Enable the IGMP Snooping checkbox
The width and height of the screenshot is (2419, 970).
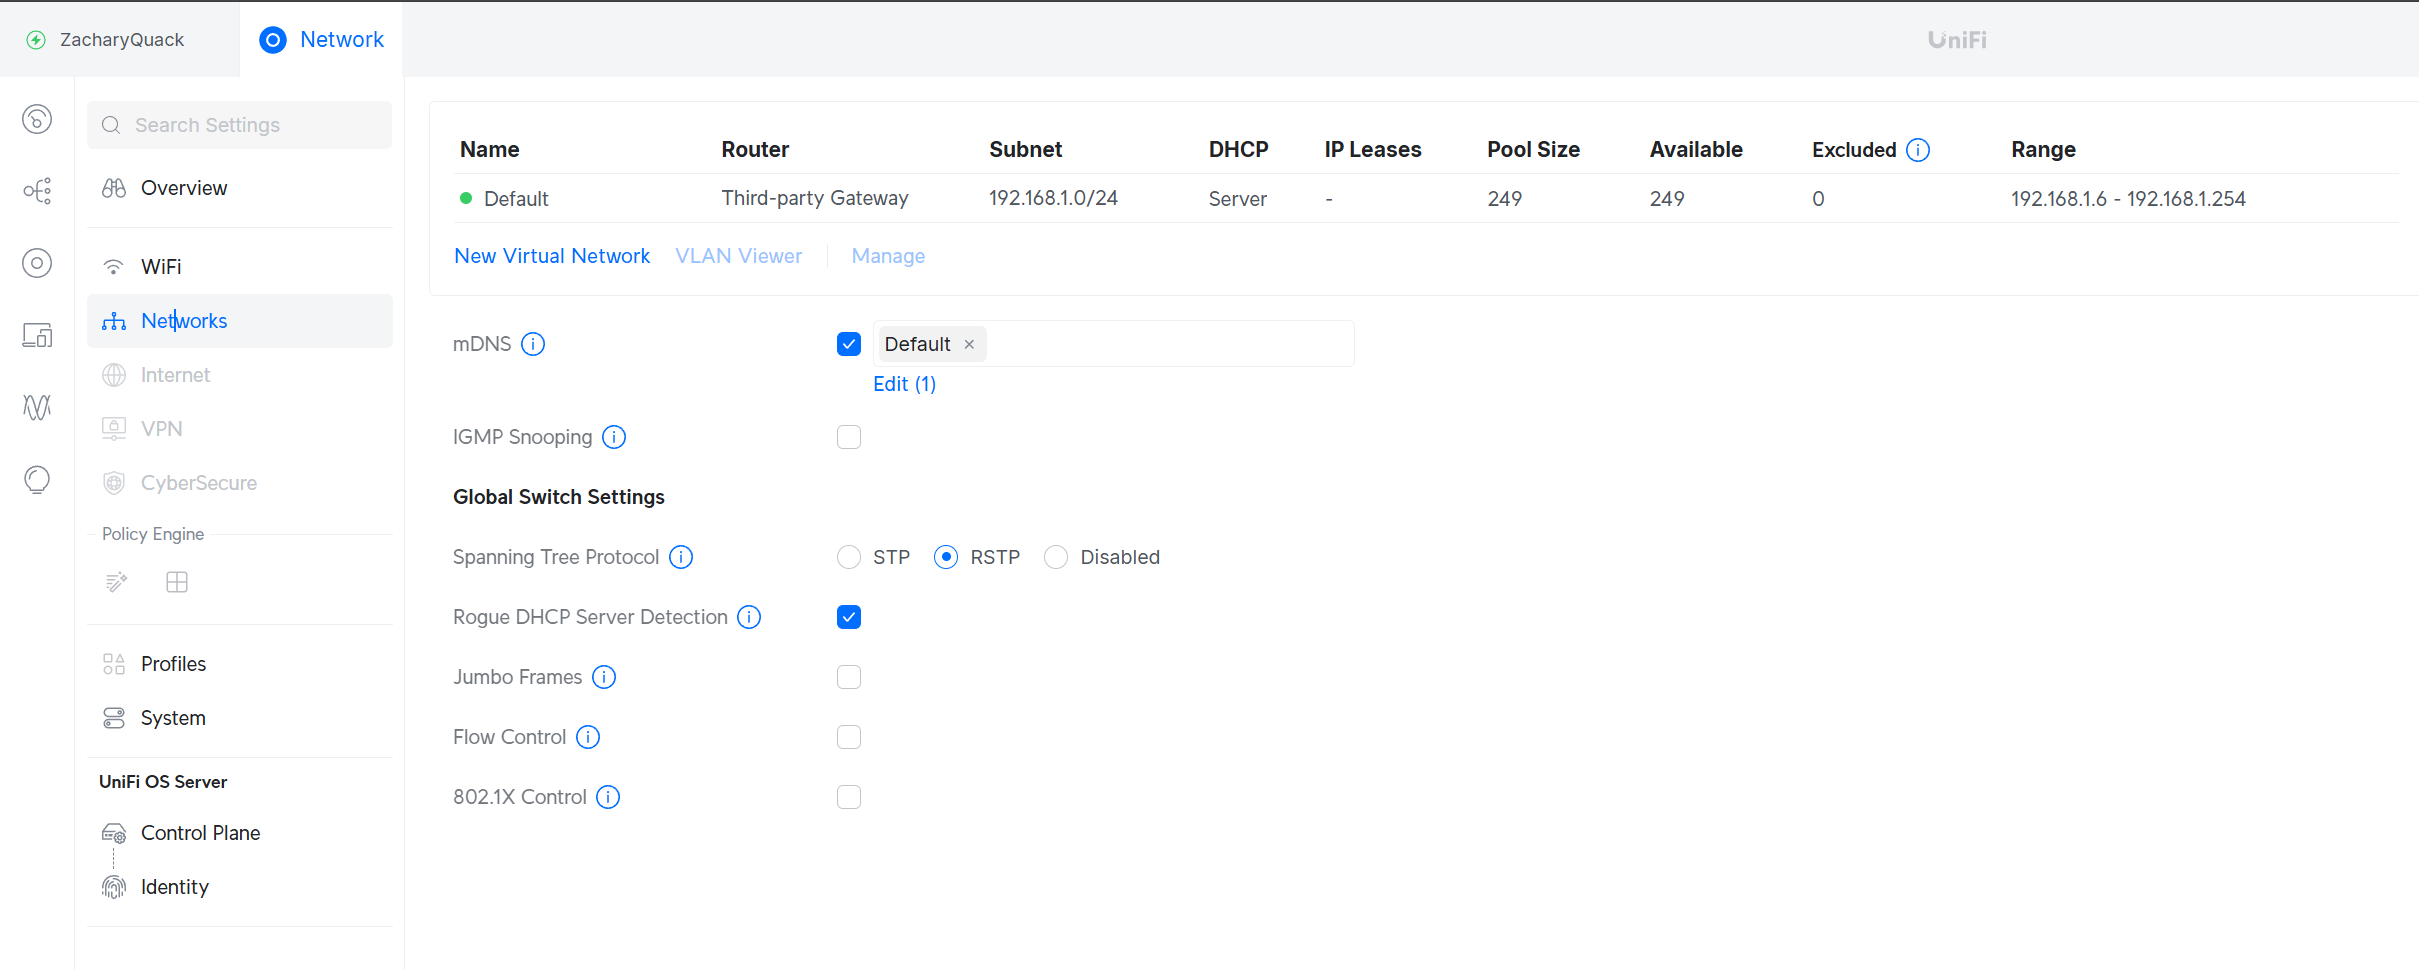[x=849, y=437]
